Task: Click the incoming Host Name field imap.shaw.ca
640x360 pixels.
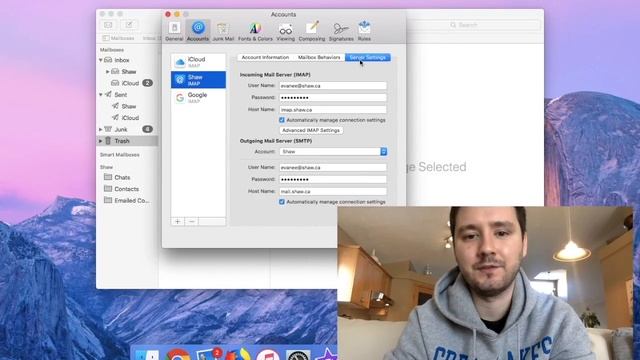Action: click(333, 109)
